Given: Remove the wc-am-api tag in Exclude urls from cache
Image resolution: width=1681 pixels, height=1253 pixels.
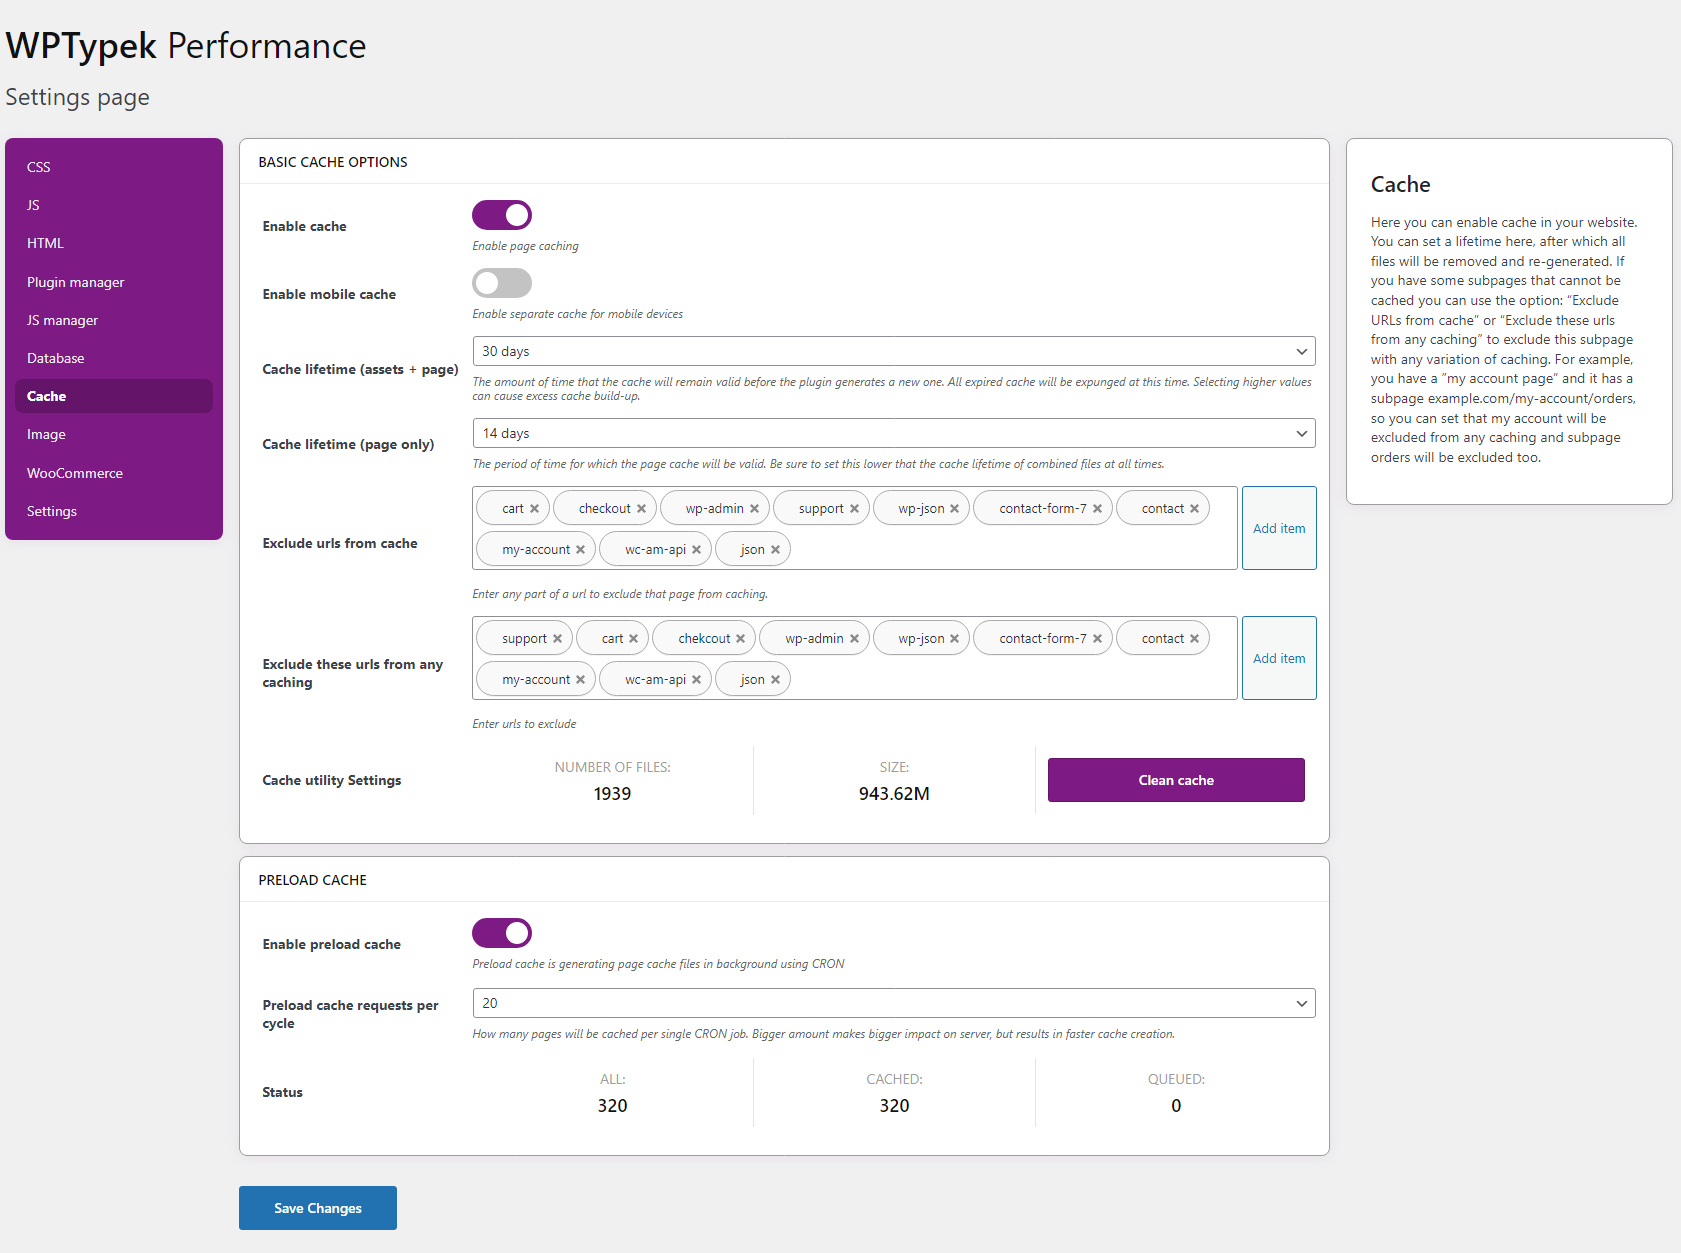Looking at the screenshot, I should [696, 550].
